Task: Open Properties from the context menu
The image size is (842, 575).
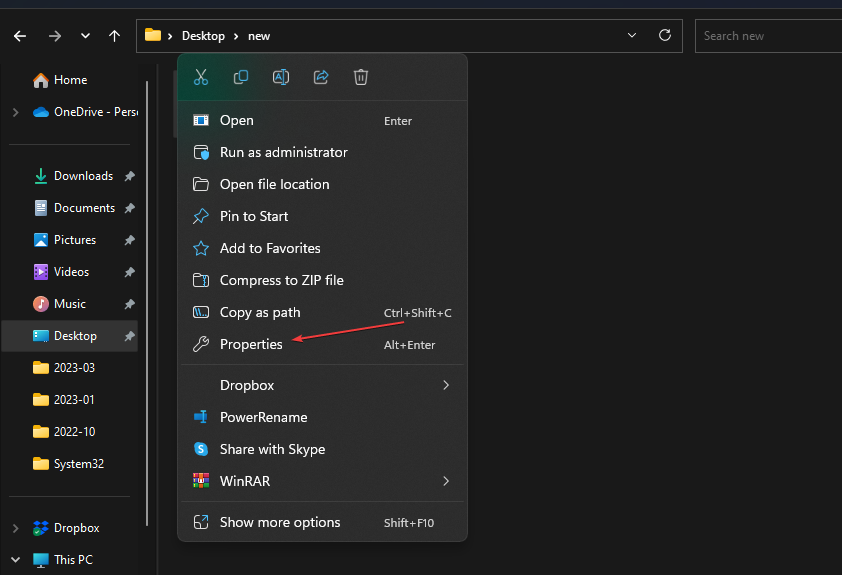Action: (322, 344)
